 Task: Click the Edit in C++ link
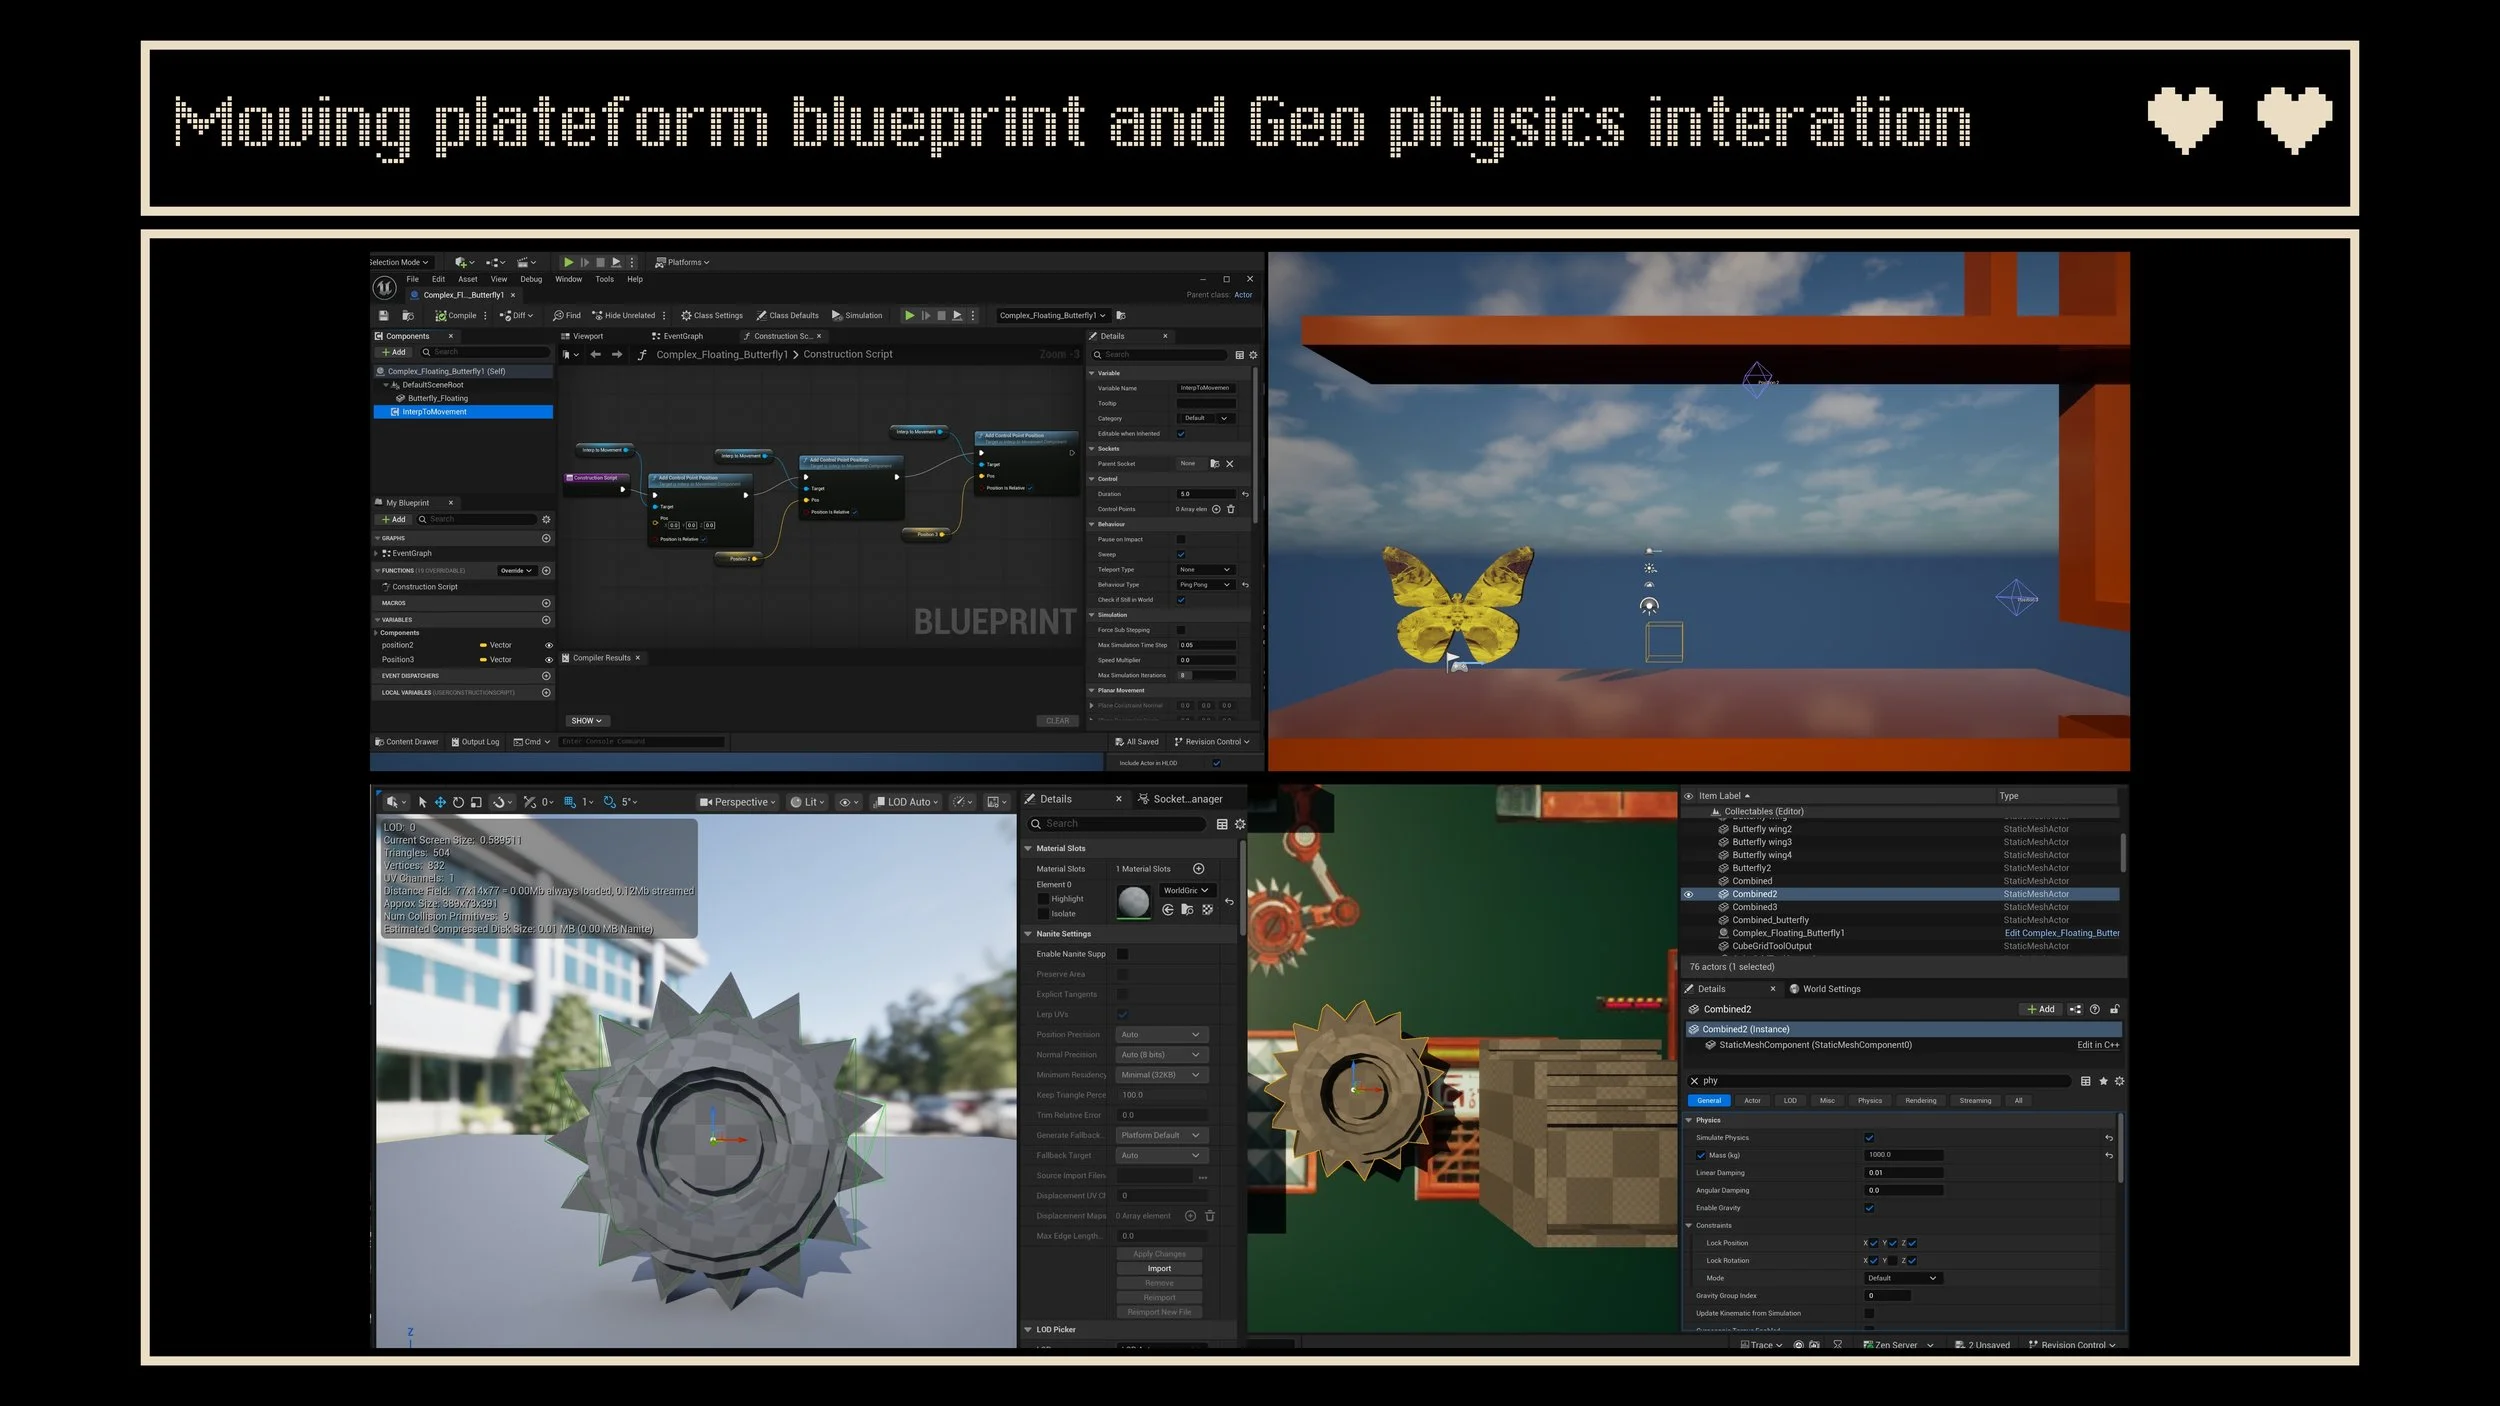[2097, 1045]
